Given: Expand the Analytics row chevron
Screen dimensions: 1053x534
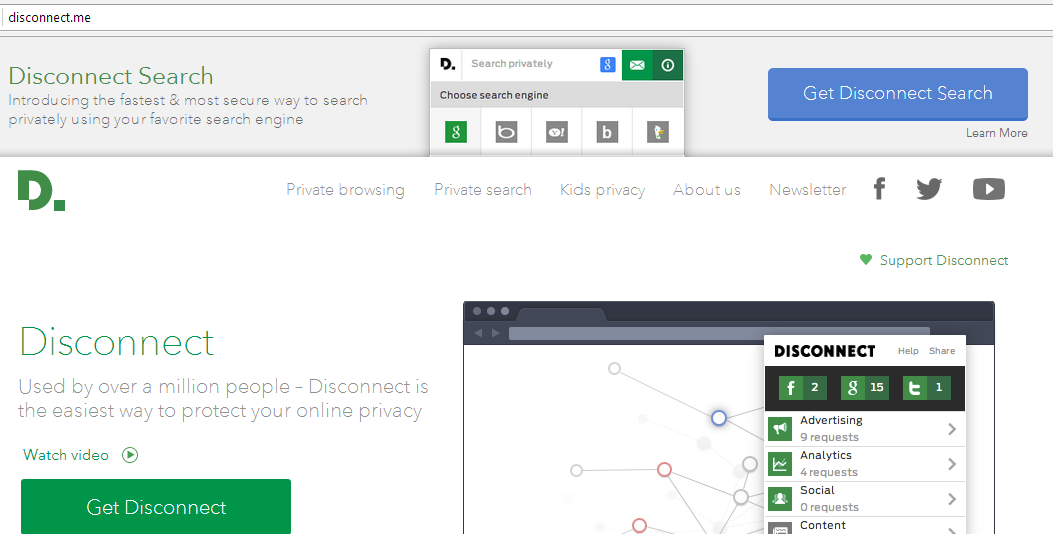Looking at the screenshot, I should coord(952,463).
